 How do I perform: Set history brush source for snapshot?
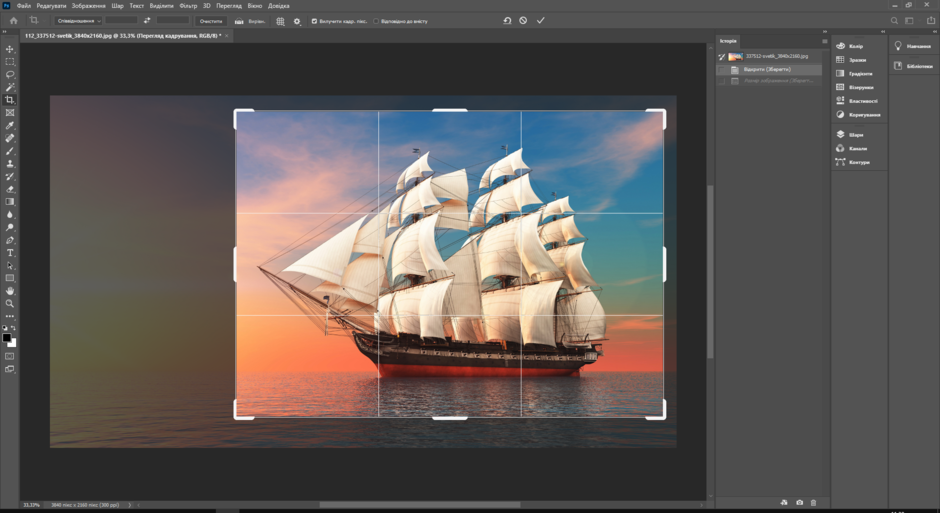pyautogui.click(x=722, y=56)
